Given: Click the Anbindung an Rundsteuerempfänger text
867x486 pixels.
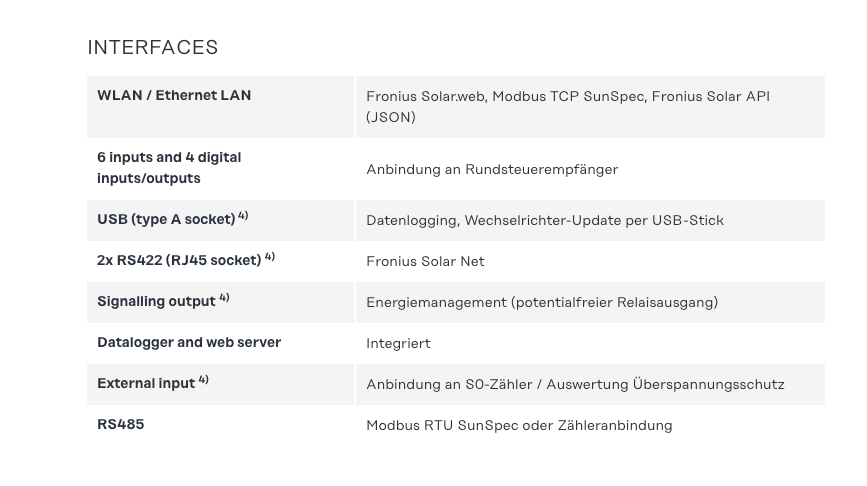Looking at the screenshot, I should click(x=492, y=169).
